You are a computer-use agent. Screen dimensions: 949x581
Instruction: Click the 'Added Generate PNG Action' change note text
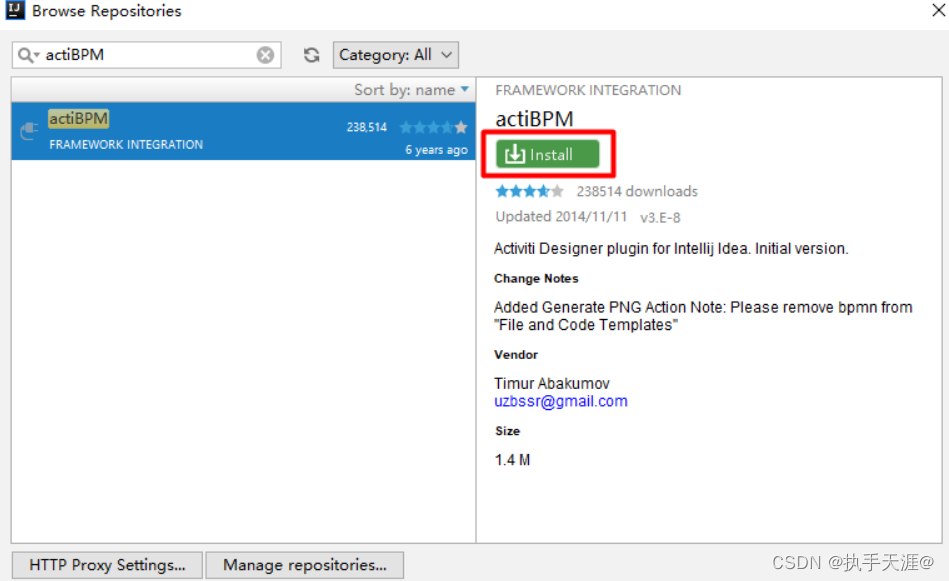[x=703, y=316]
